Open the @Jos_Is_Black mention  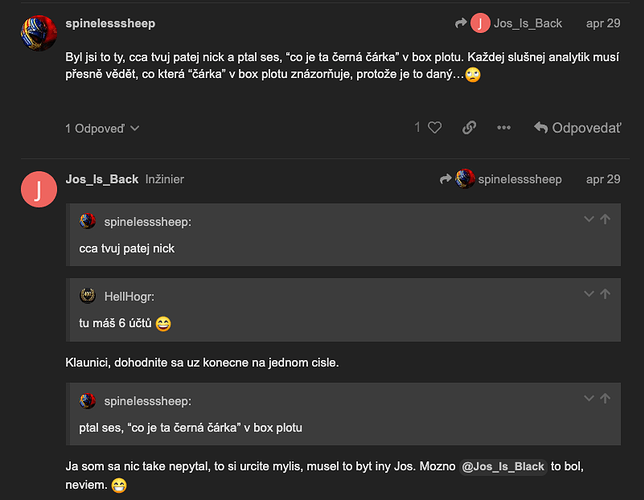pyautogui.click(x=503, y=467)
